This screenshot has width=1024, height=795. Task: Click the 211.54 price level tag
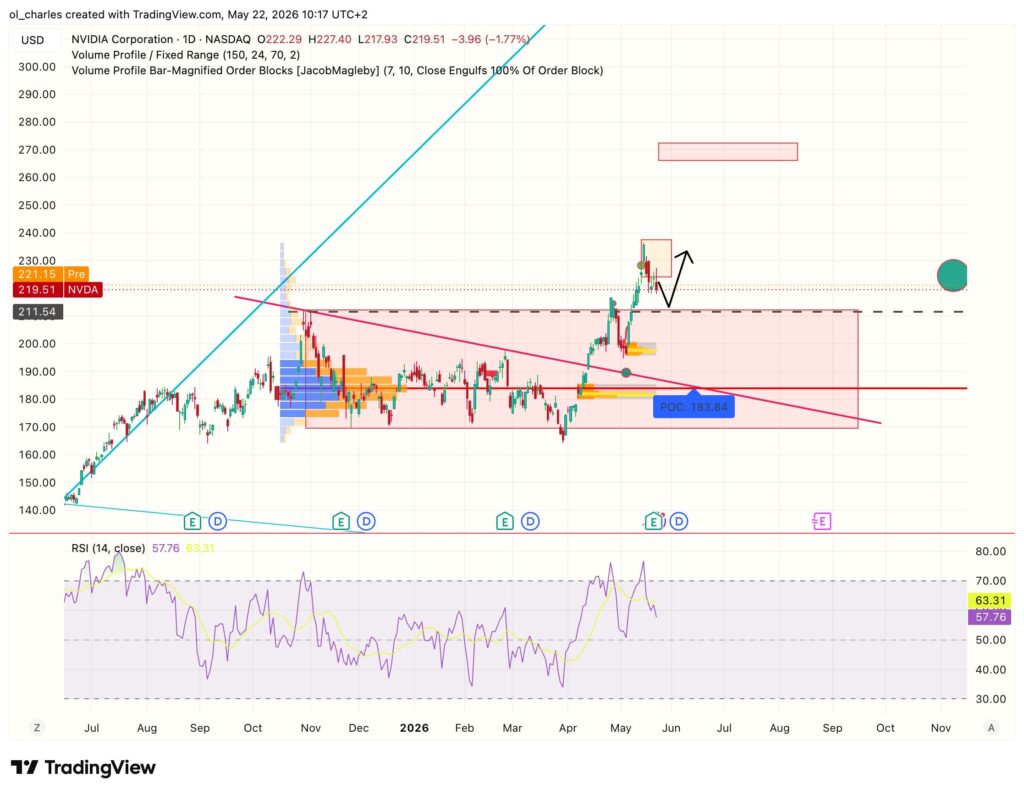point(39,312)
